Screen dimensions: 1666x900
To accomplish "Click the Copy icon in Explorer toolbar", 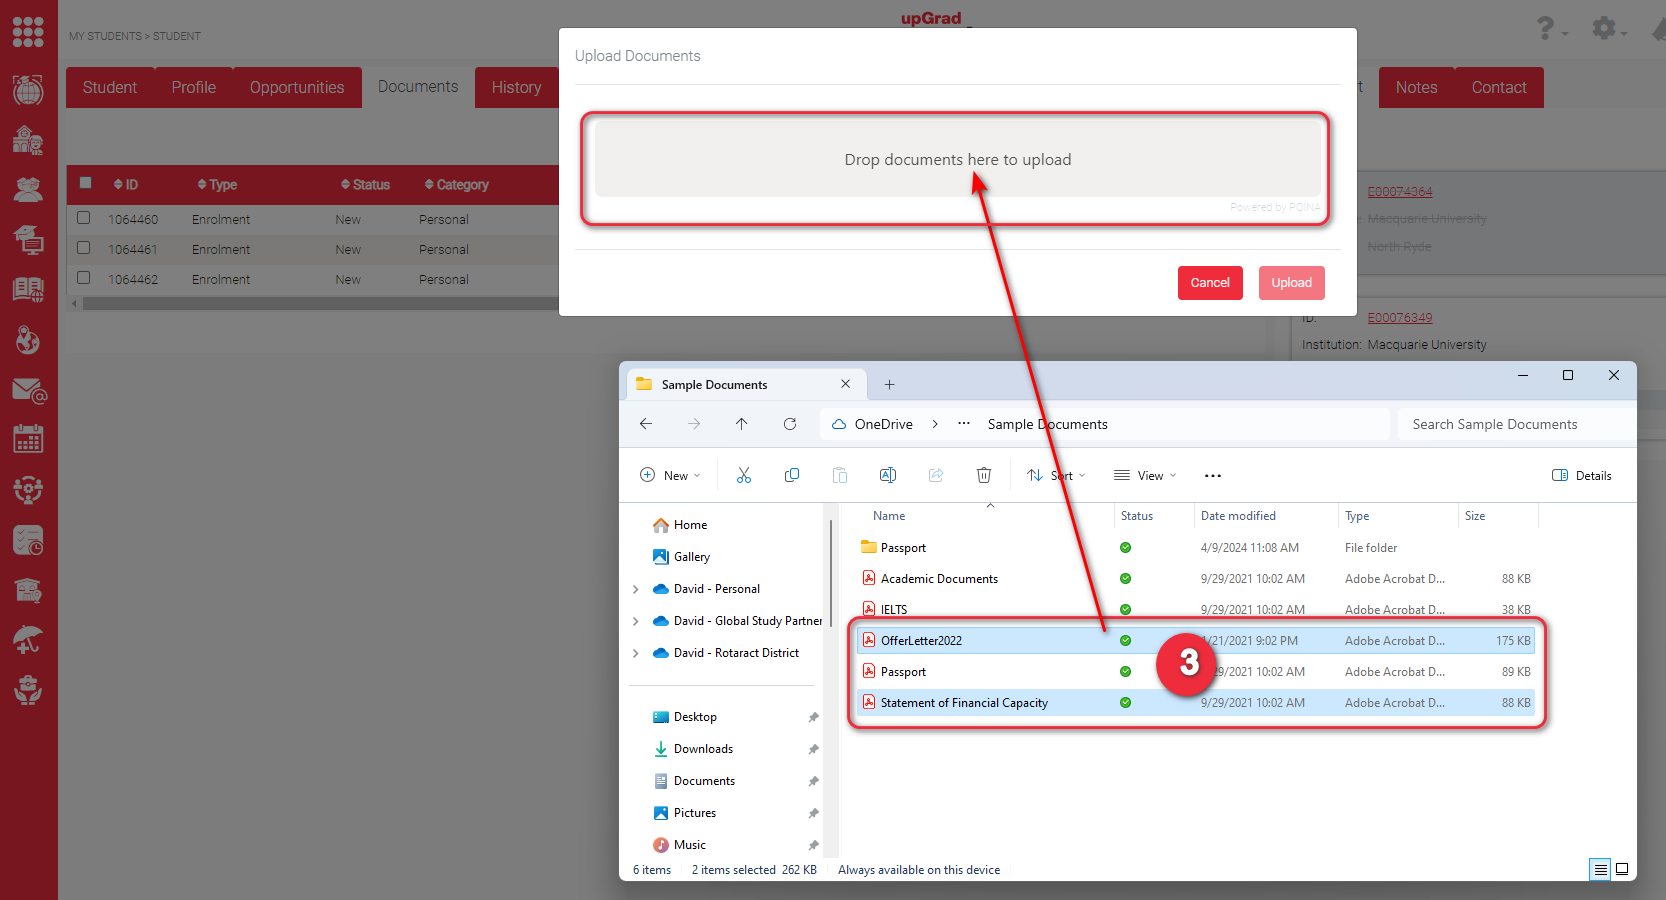I will pyautogui.click(x=791, y=476).
